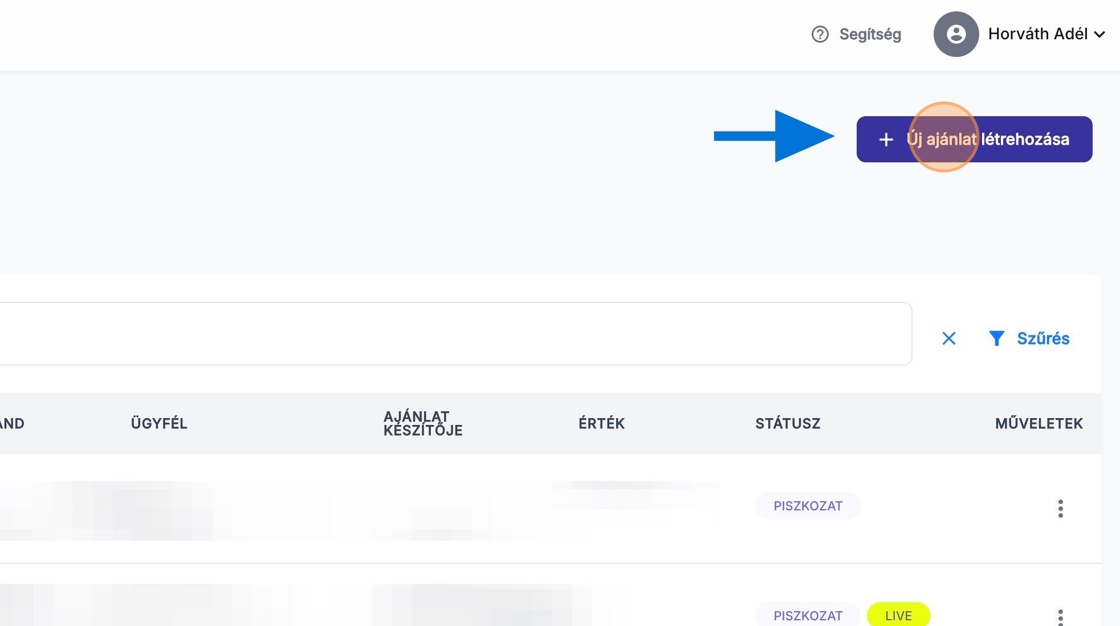Viewport: 1120px width, 626px height.
Task: Click the question-mark help icon
Action: [x=820, y=35]
